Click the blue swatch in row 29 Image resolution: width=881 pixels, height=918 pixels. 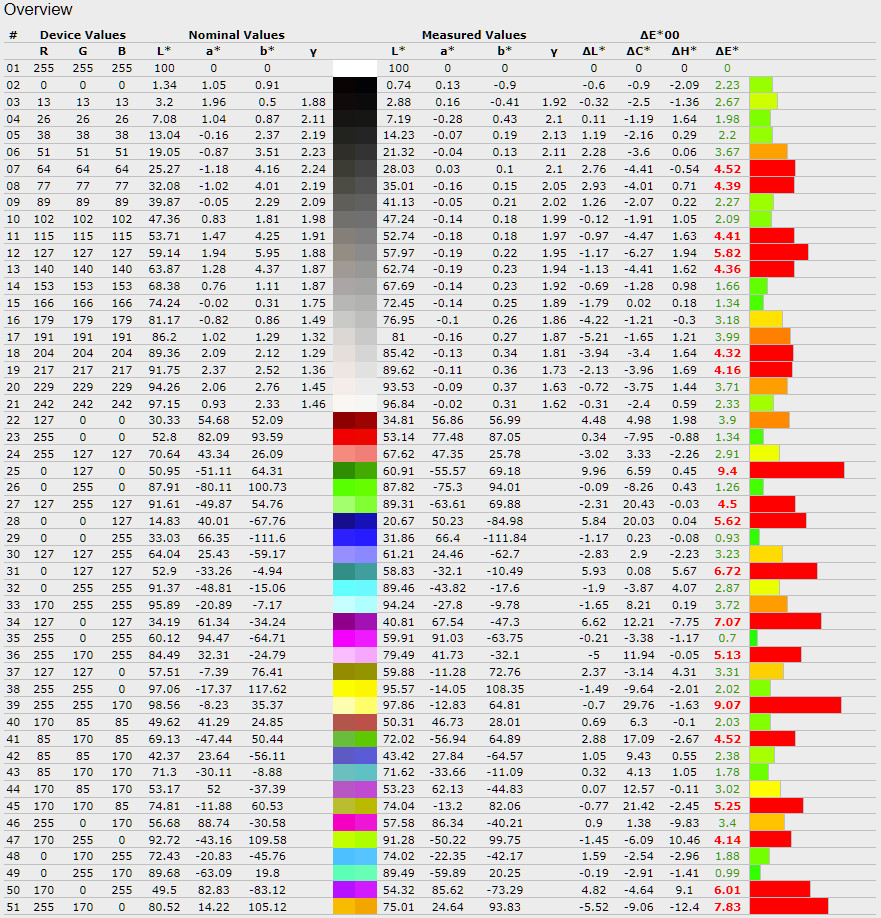click(x=354, y=537)
